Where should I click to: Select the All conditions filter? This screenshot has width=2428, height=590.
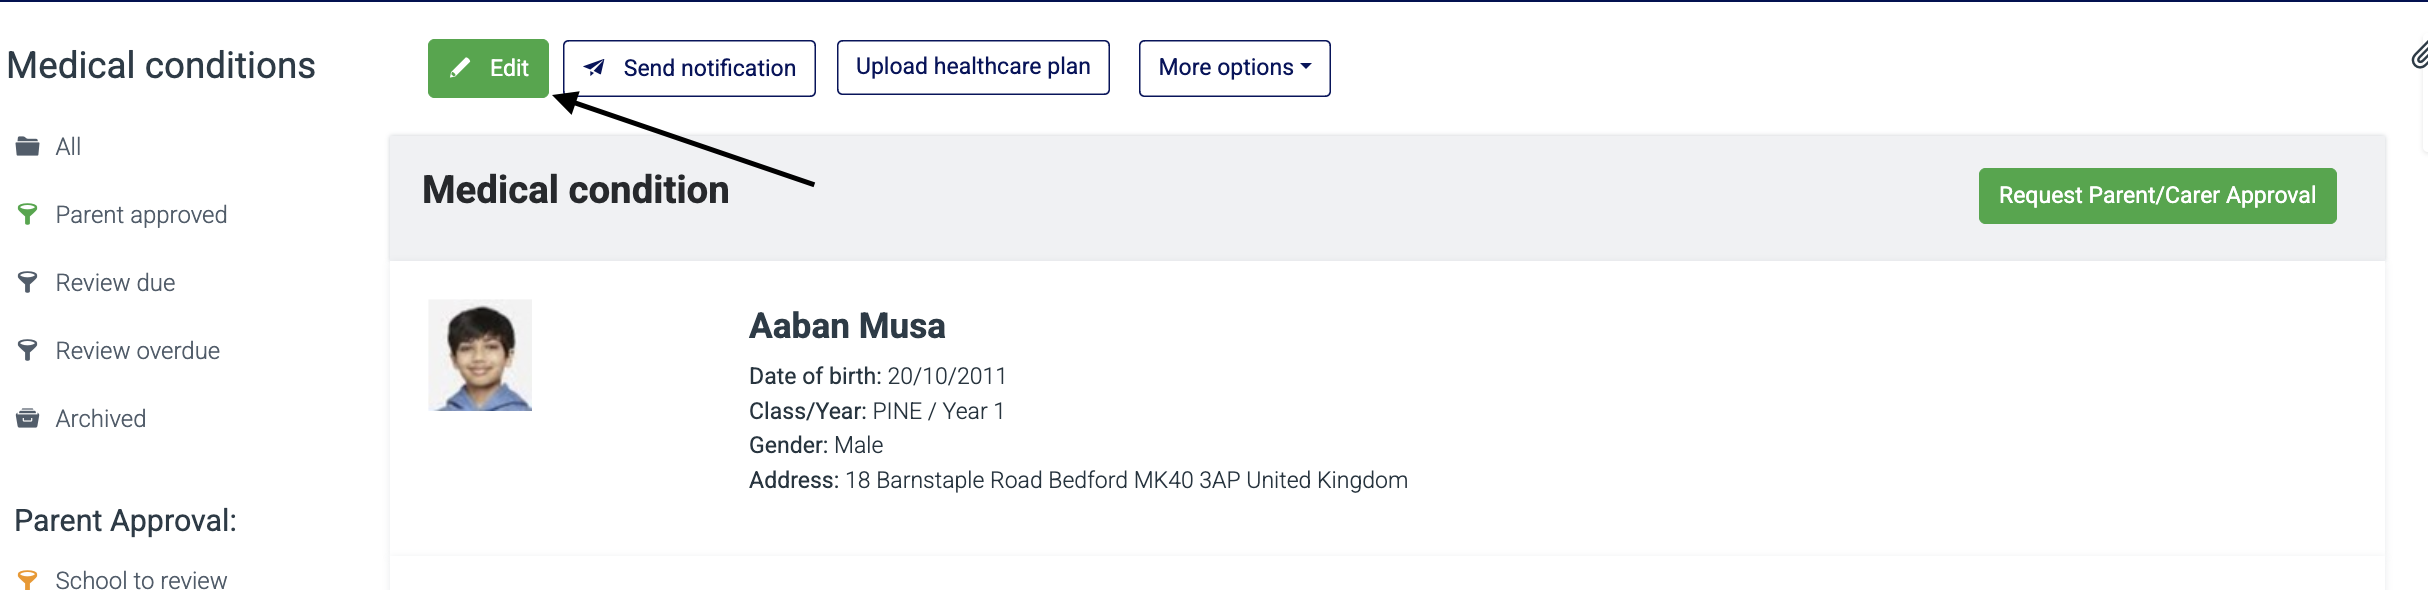point(68,147)
